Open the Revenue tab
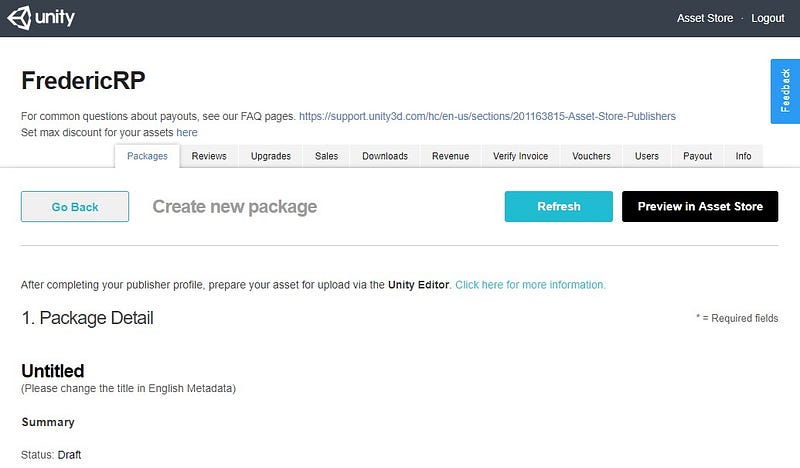 (x=450, y=156)
